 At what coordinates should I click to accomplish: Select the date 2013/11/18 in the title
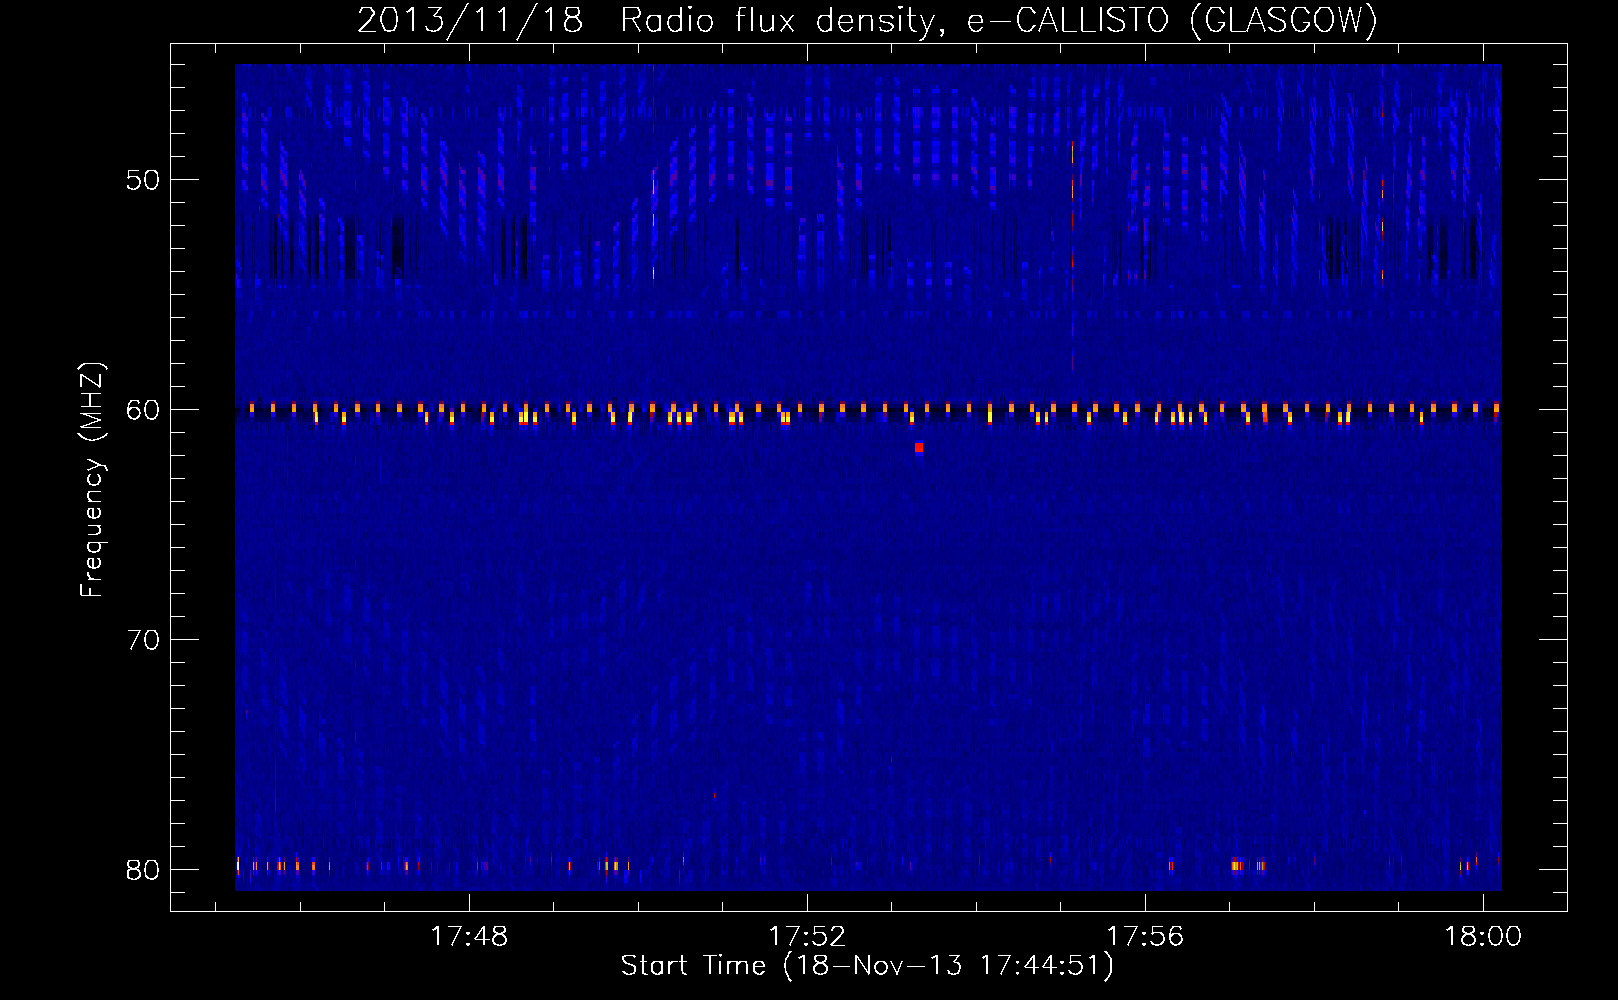click(x=470, y=20)
